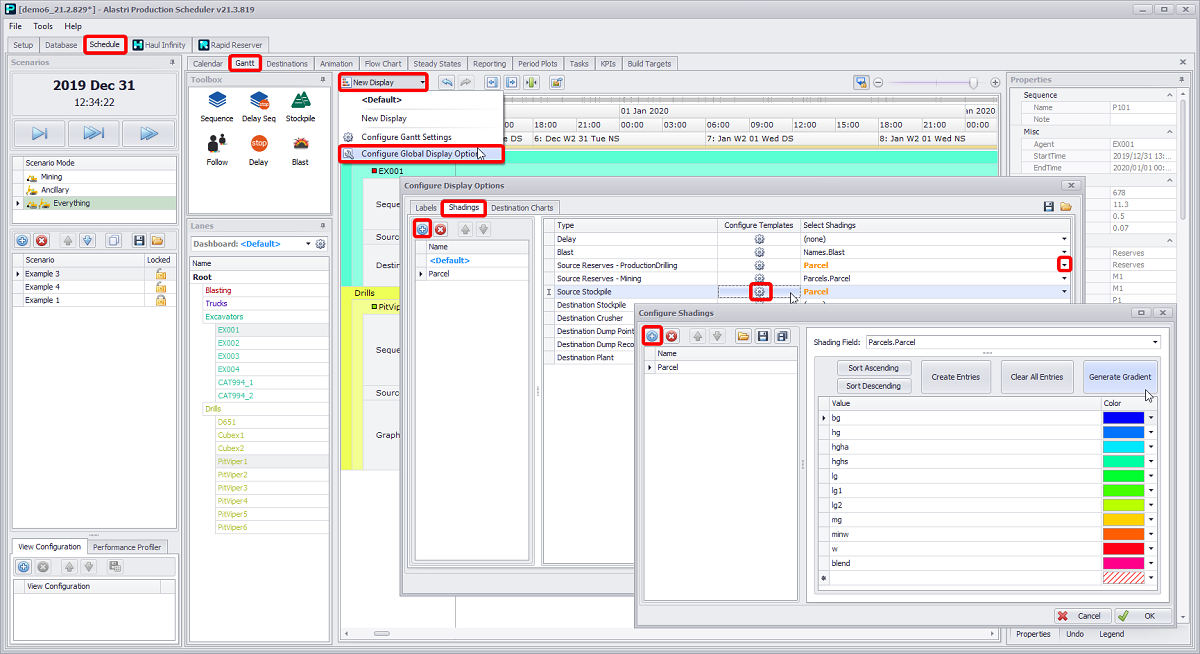Open folder icon in Configure Shadings toolbar

tap(743, 336)
